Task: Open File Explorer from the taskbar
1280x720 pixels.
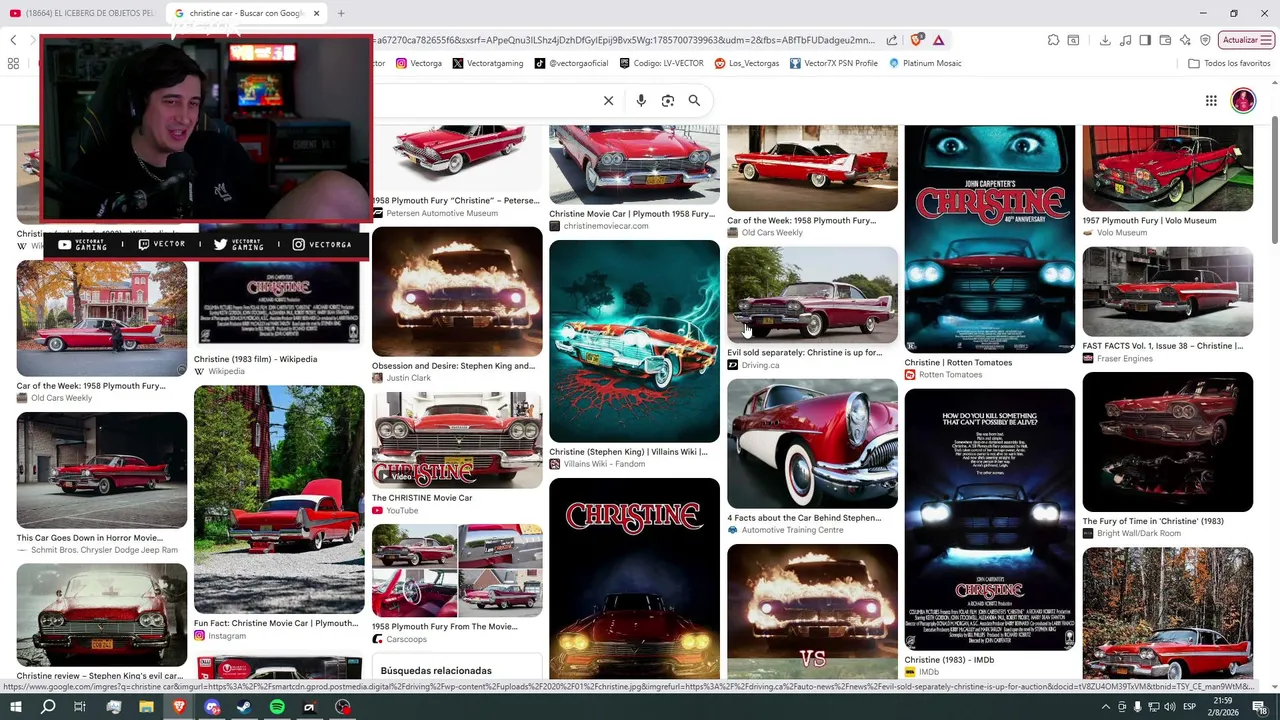Action: [x=146, y=707]
